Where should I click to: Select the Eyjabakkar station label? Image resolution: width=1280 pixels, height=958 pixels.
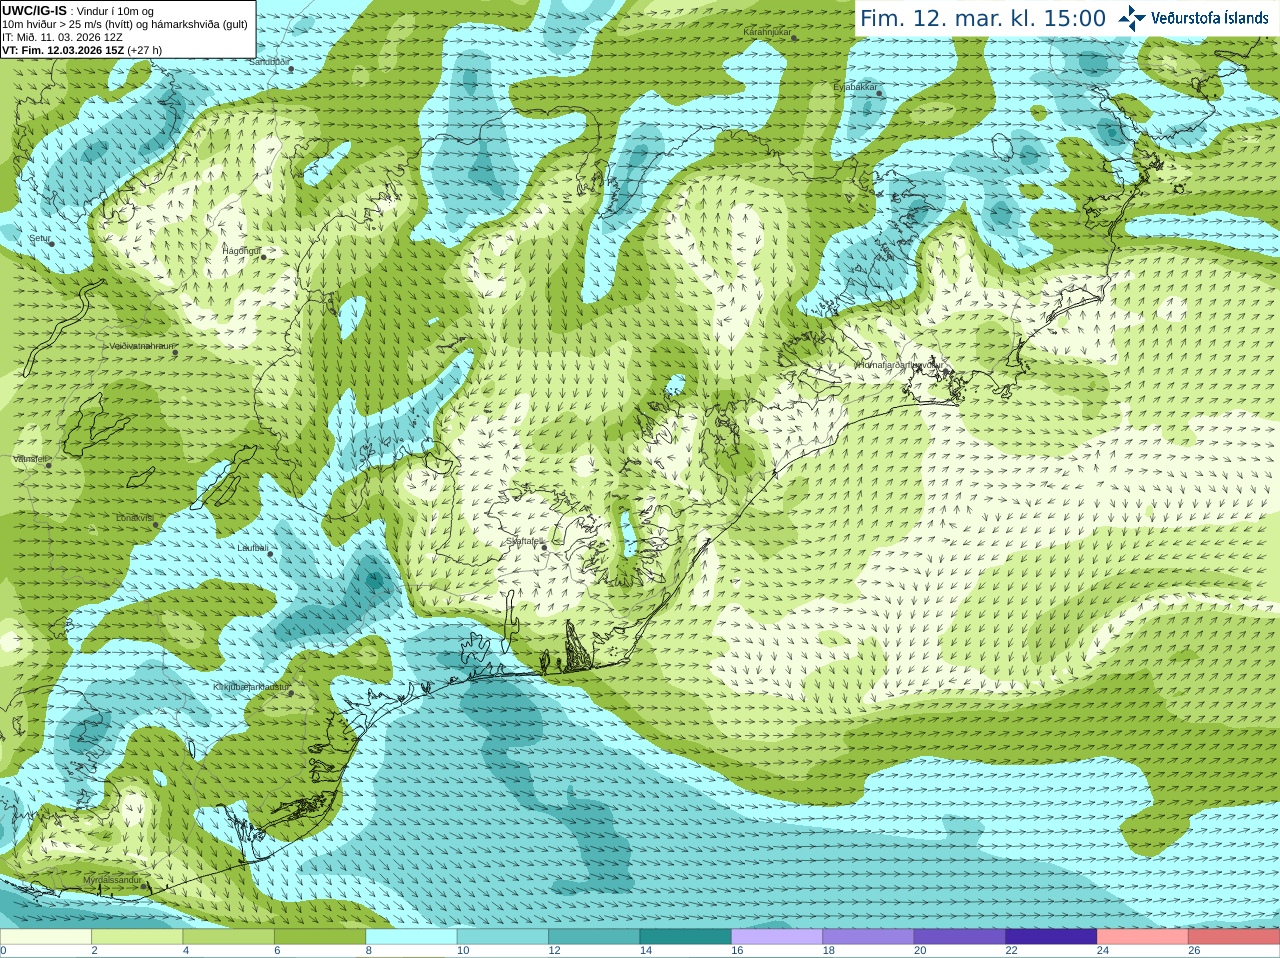click(855, 87)
